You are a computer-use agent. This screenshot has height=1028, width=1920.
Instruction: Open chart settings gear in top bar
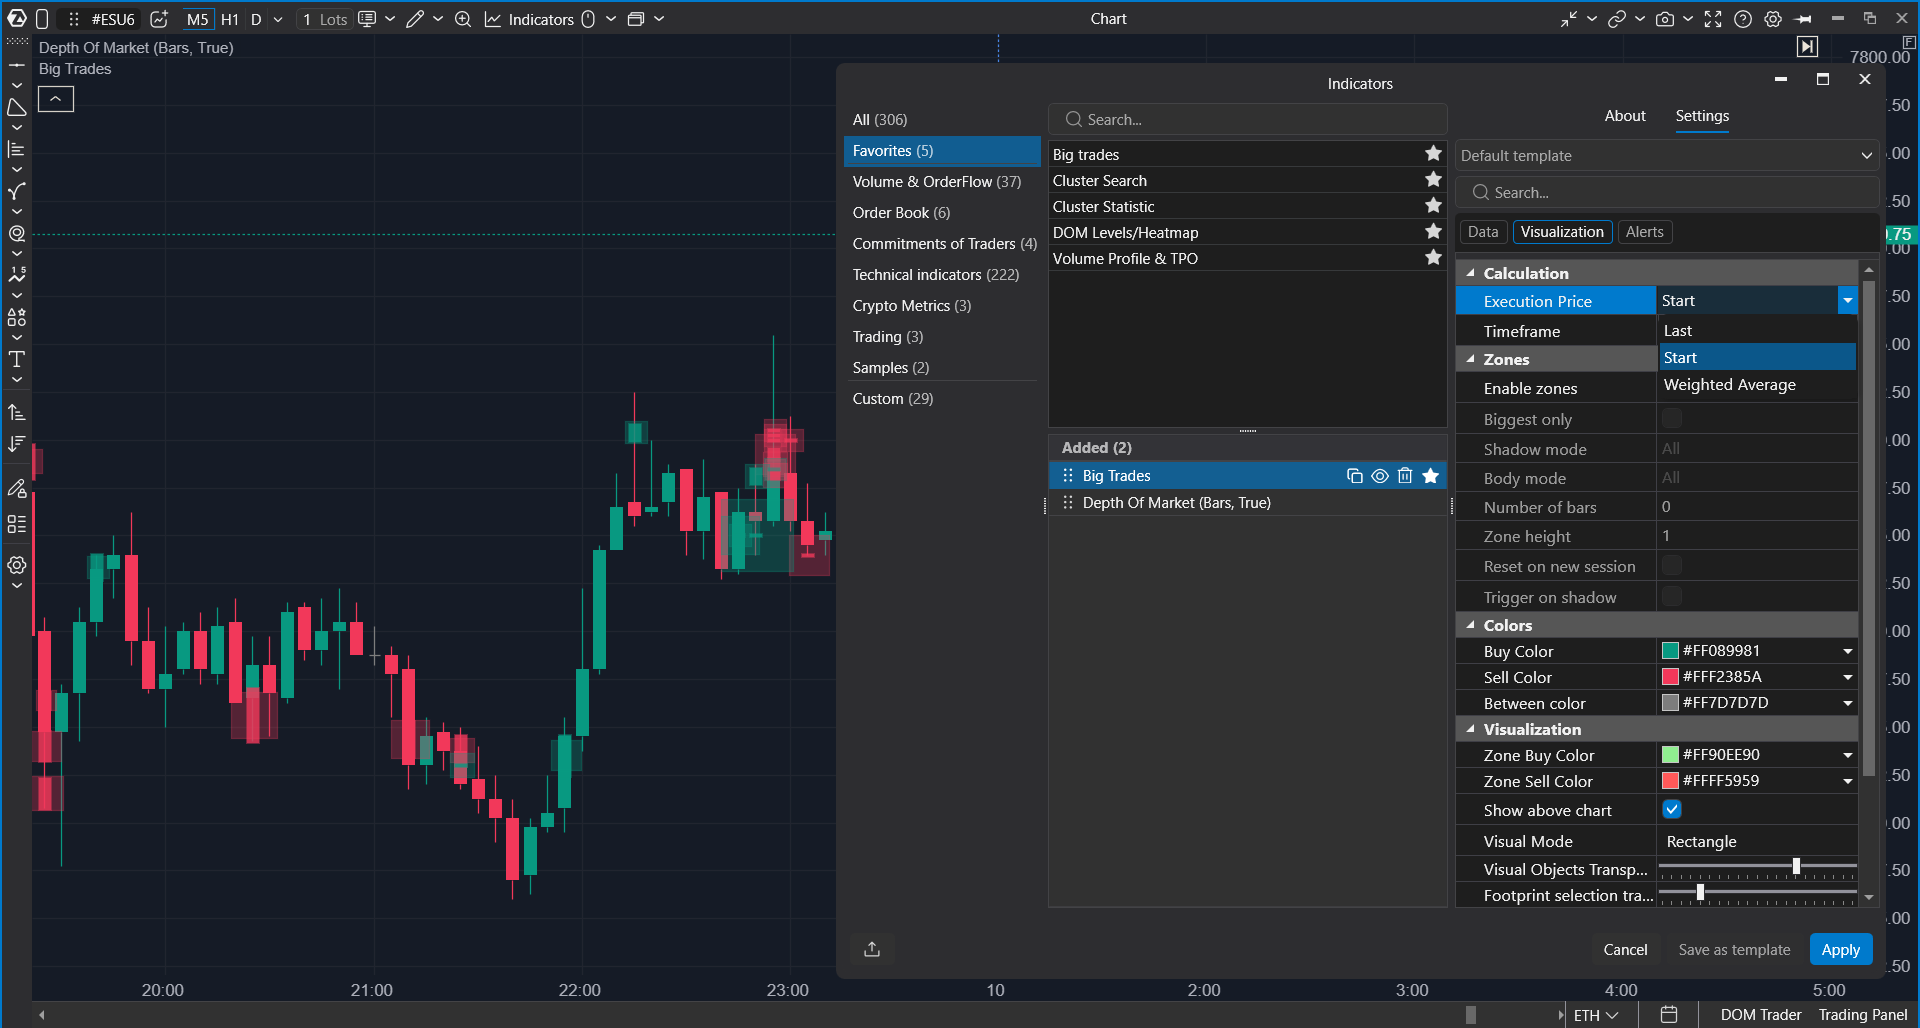click(1773, 19)
